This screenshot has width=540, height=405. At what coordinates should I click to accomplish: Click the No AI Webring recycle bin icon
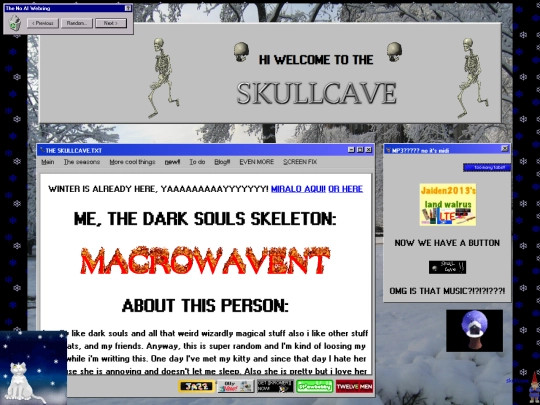click(14, 23)
